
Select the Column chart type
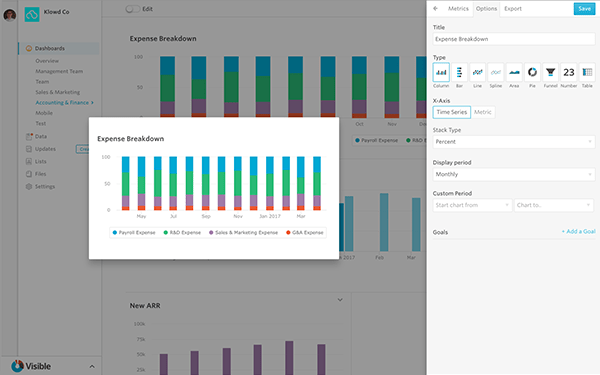[x=441, y=72]
